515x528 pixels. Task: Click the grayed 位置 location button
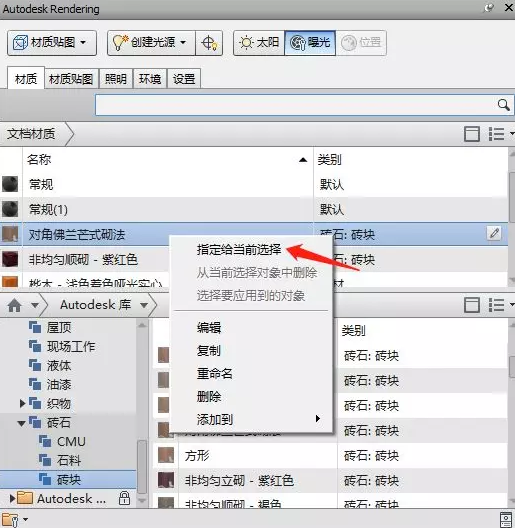click(x=361, y=43)
